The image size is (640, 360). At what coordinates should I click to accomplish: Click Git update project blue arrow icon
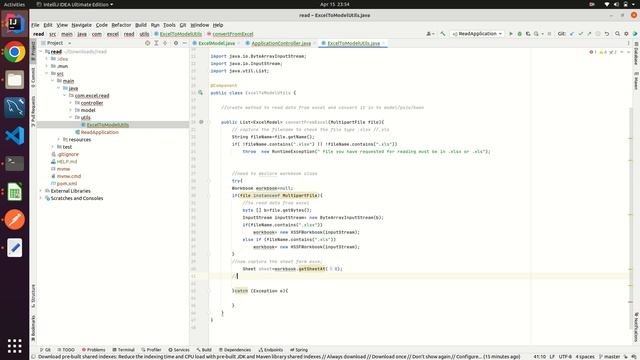coord(572,34)
